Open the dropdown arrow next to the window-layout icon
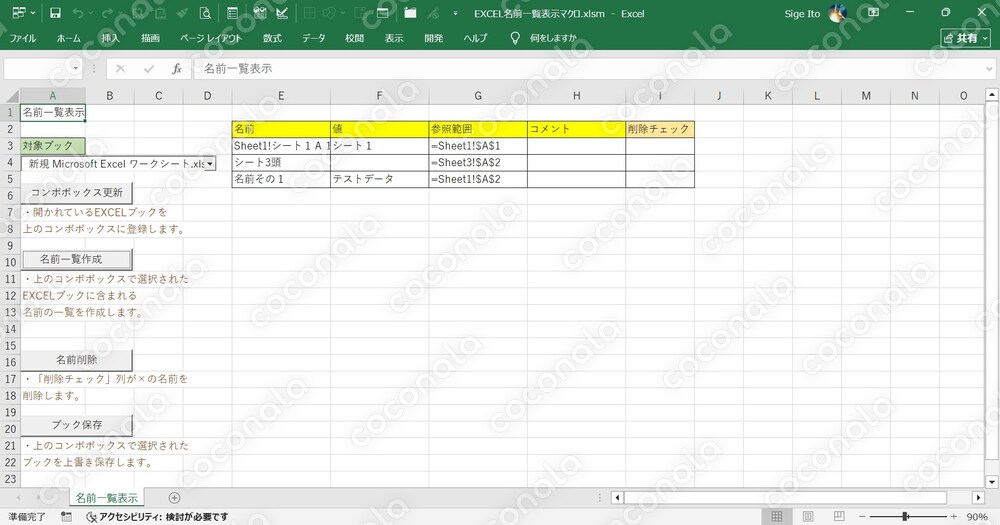This screenshot has width=1000, height=525. coord(33,13)
